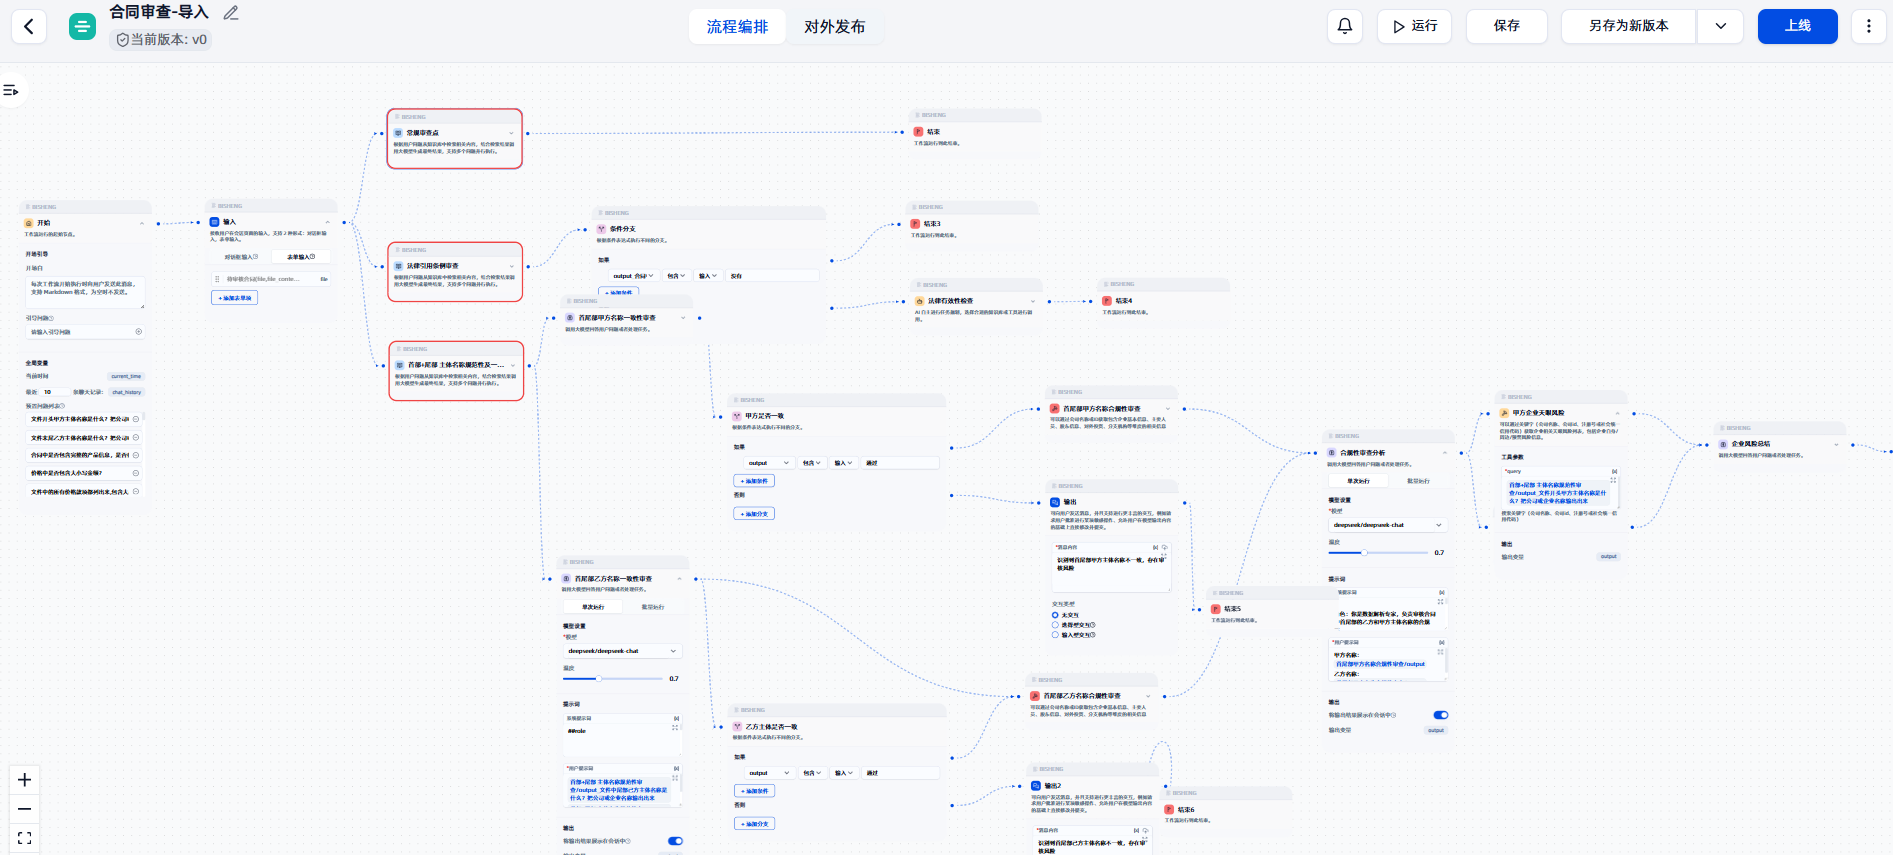Remove the first preset question row
The image size is (1893, 855).
pyautogui.click(x=136, y=419)
